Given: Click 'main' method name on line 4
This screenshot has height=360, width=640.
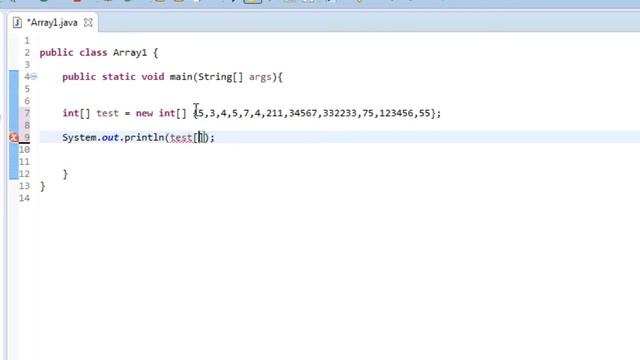Looking at the screenshot, I should click(x=181, y=77).
